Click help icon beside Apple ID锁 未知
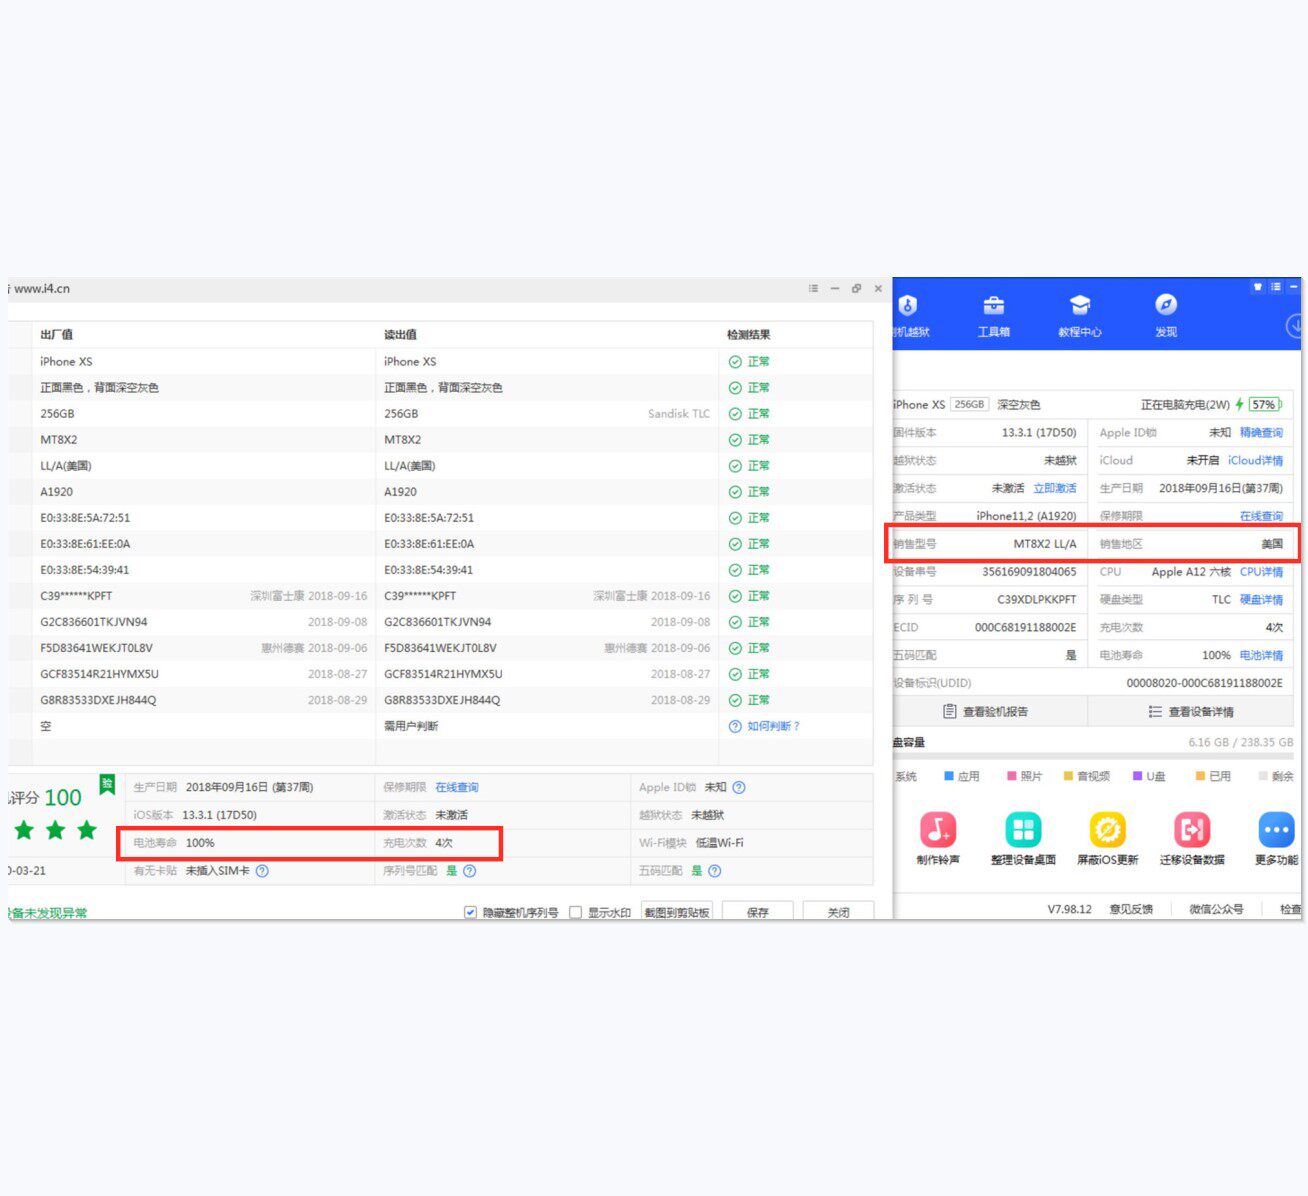The image size is (1308, 1196). click(739, 787)
